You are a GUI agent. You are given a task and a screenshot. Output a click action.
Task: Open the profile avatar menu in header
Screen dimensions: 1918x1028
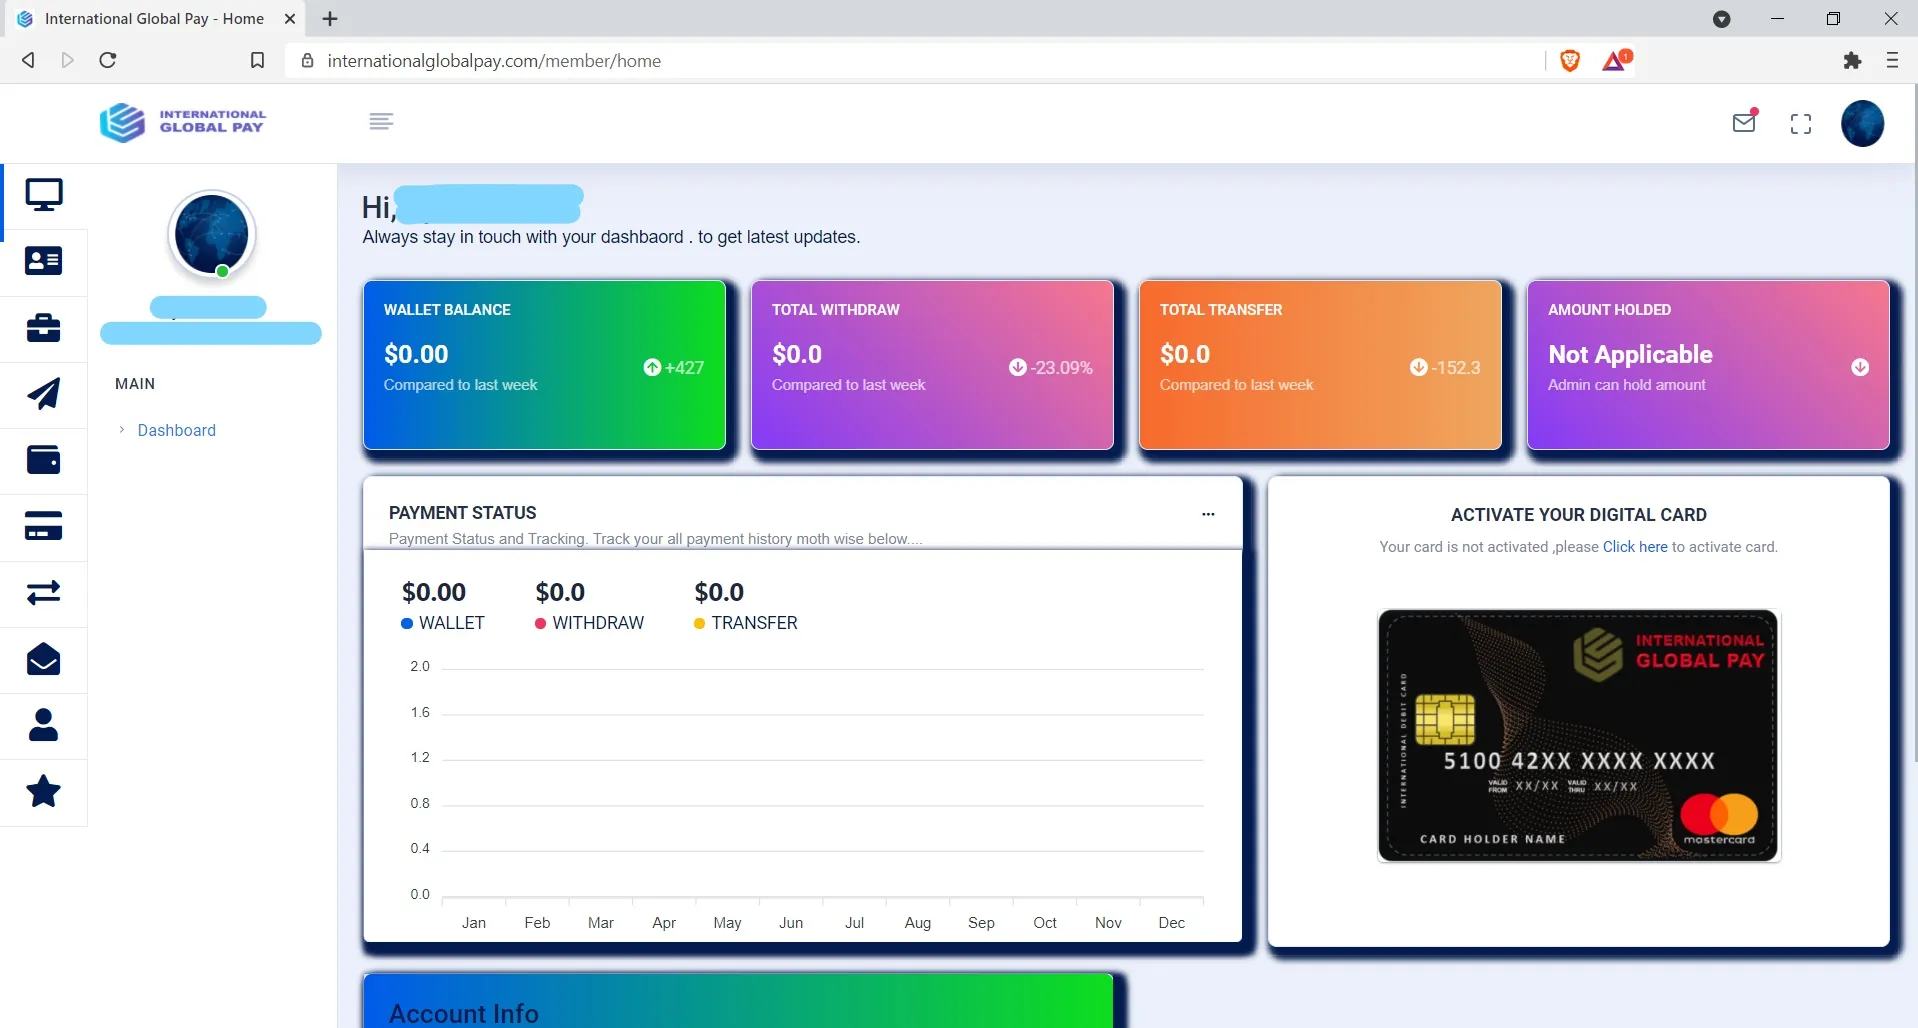click(1862, 124)
